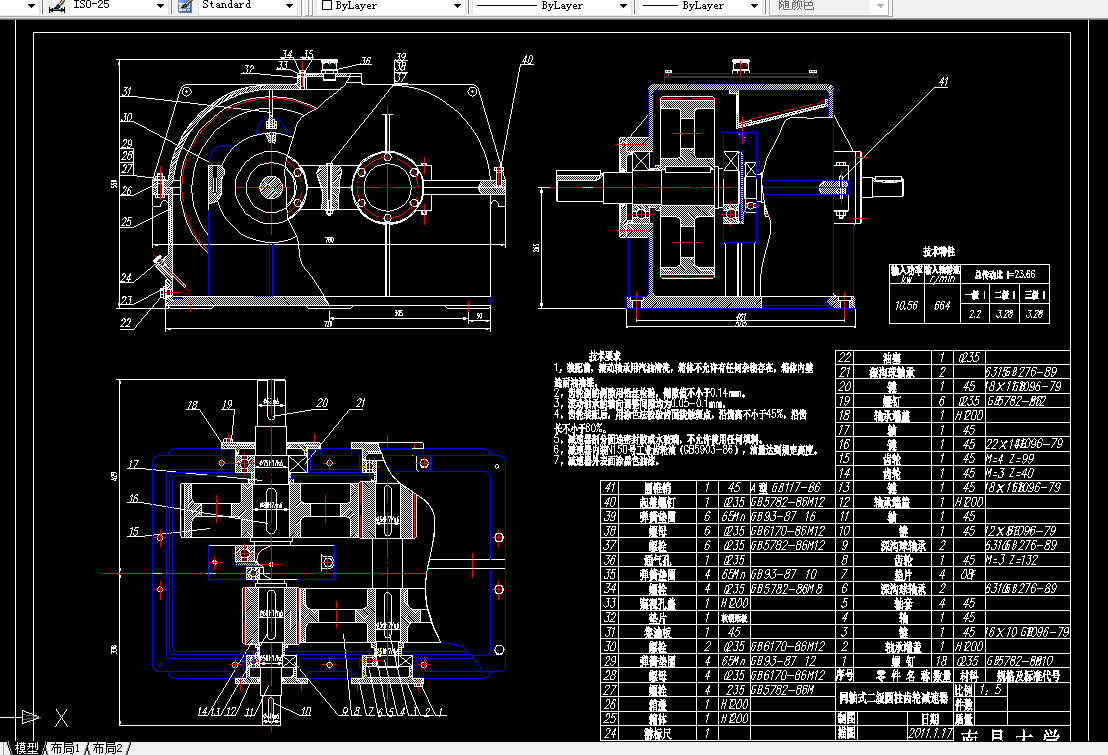The image size is (1108, 755).
Task: Switch to the 布局1 layout tab
Action: coord(66,748)
